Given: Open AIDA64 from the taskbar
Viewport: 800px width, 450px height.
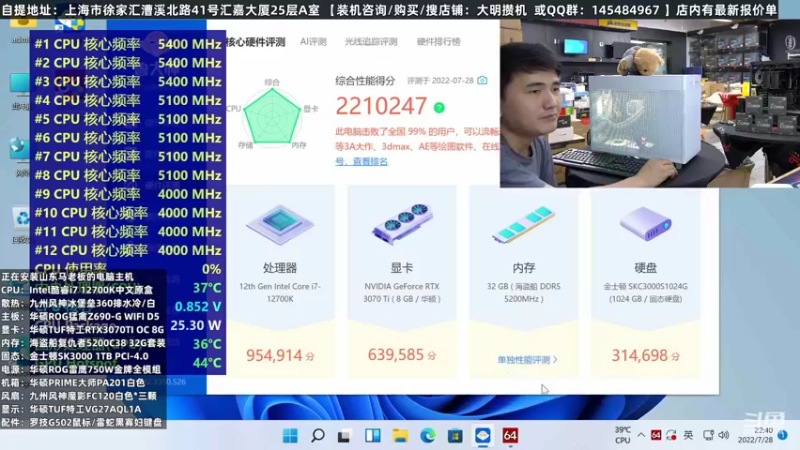Looking at the screenshot, I should (510, 435).
